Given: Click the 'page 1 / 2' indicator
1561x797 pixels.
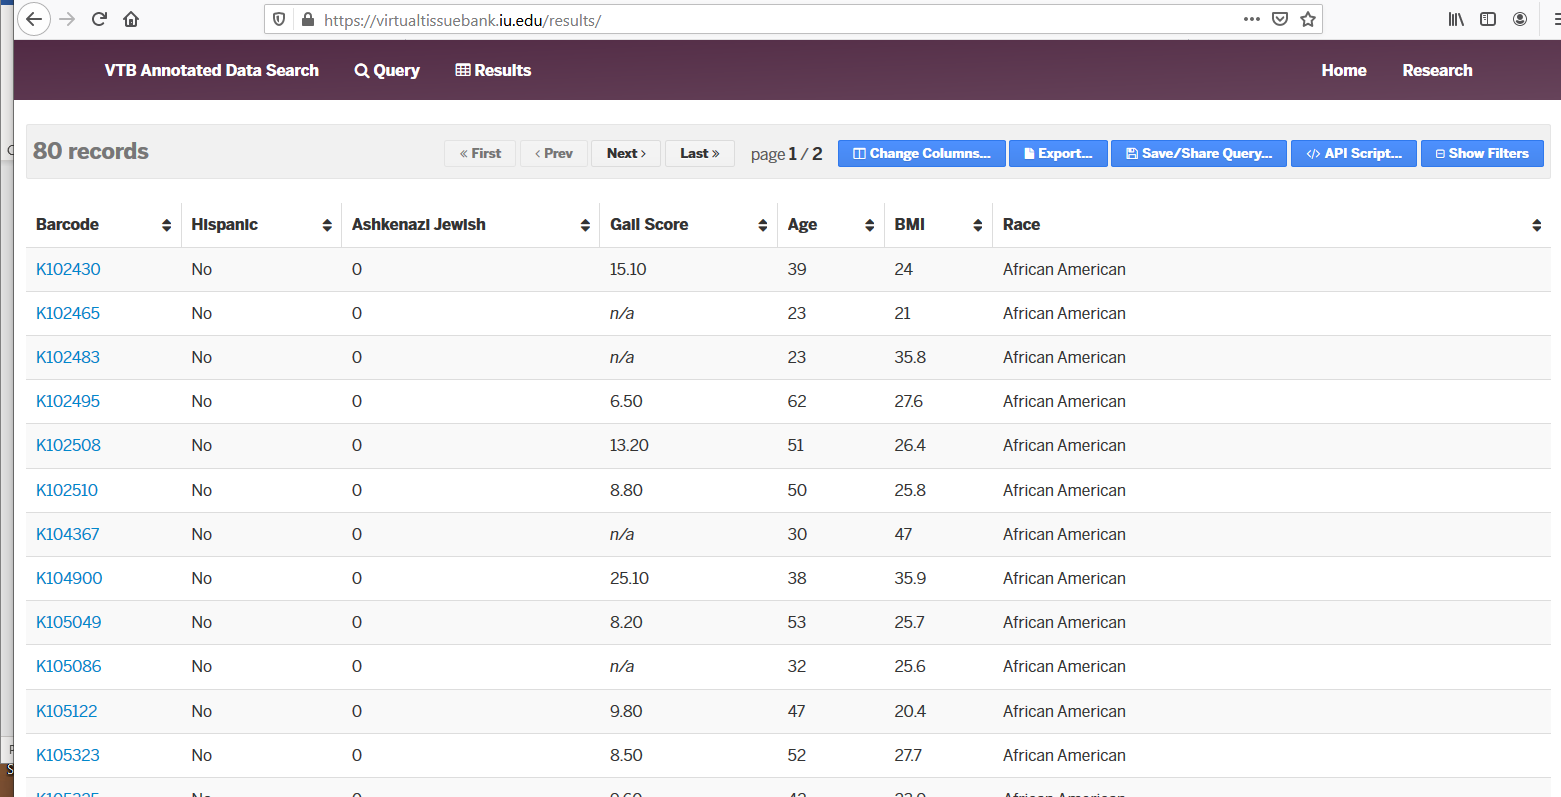Looking at the screenshot, I should [x=786, y=153].
